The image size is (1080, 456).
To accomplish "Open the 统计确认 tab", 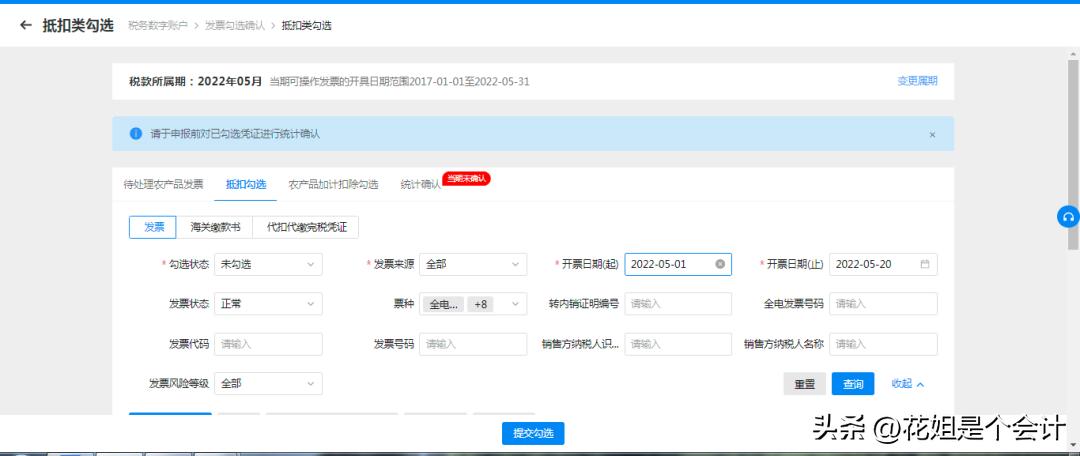I will pos(420,185).
